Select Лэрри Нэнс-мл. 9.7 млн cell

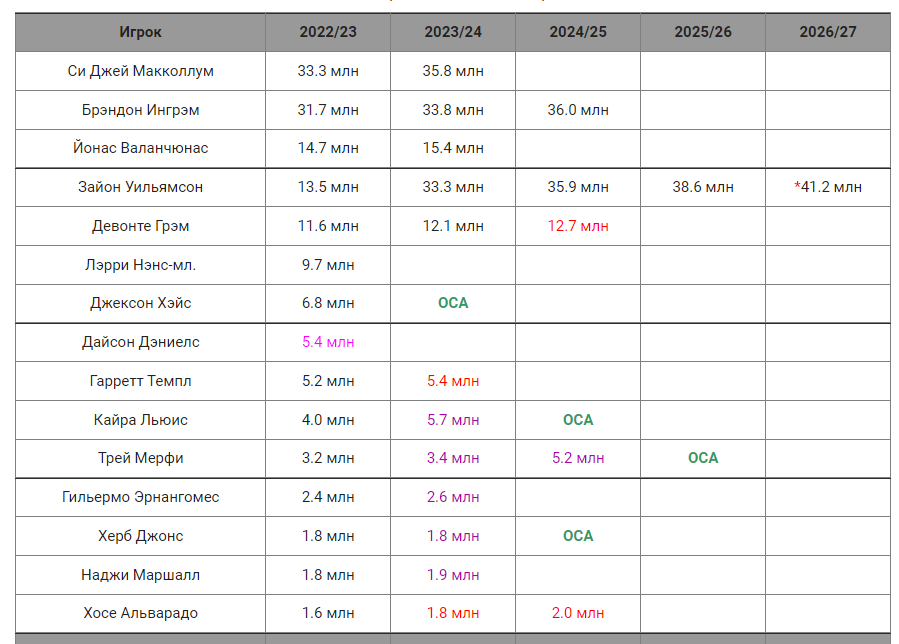click(x=328, y=265)
